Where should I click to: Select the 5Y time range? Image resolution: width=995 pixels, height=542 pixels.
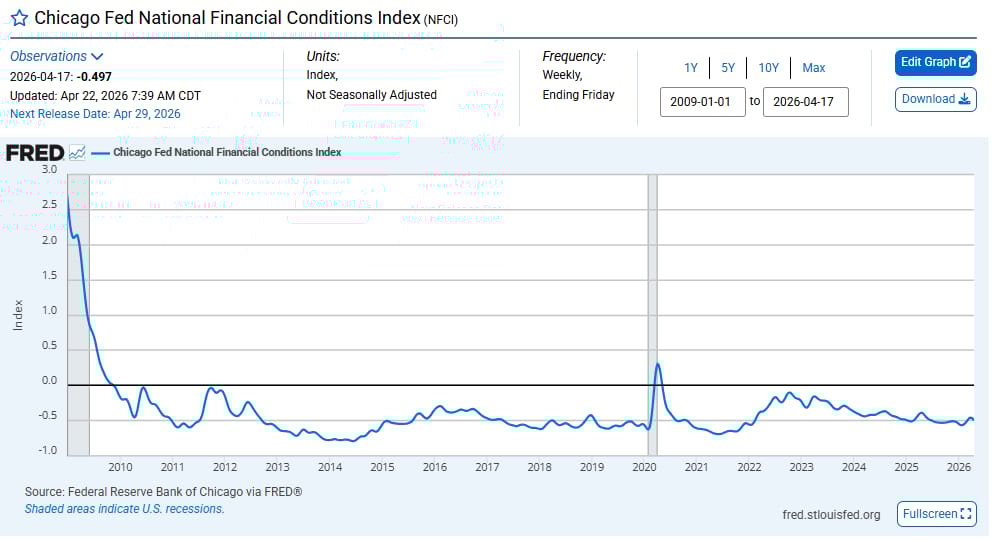click(728, 68)
